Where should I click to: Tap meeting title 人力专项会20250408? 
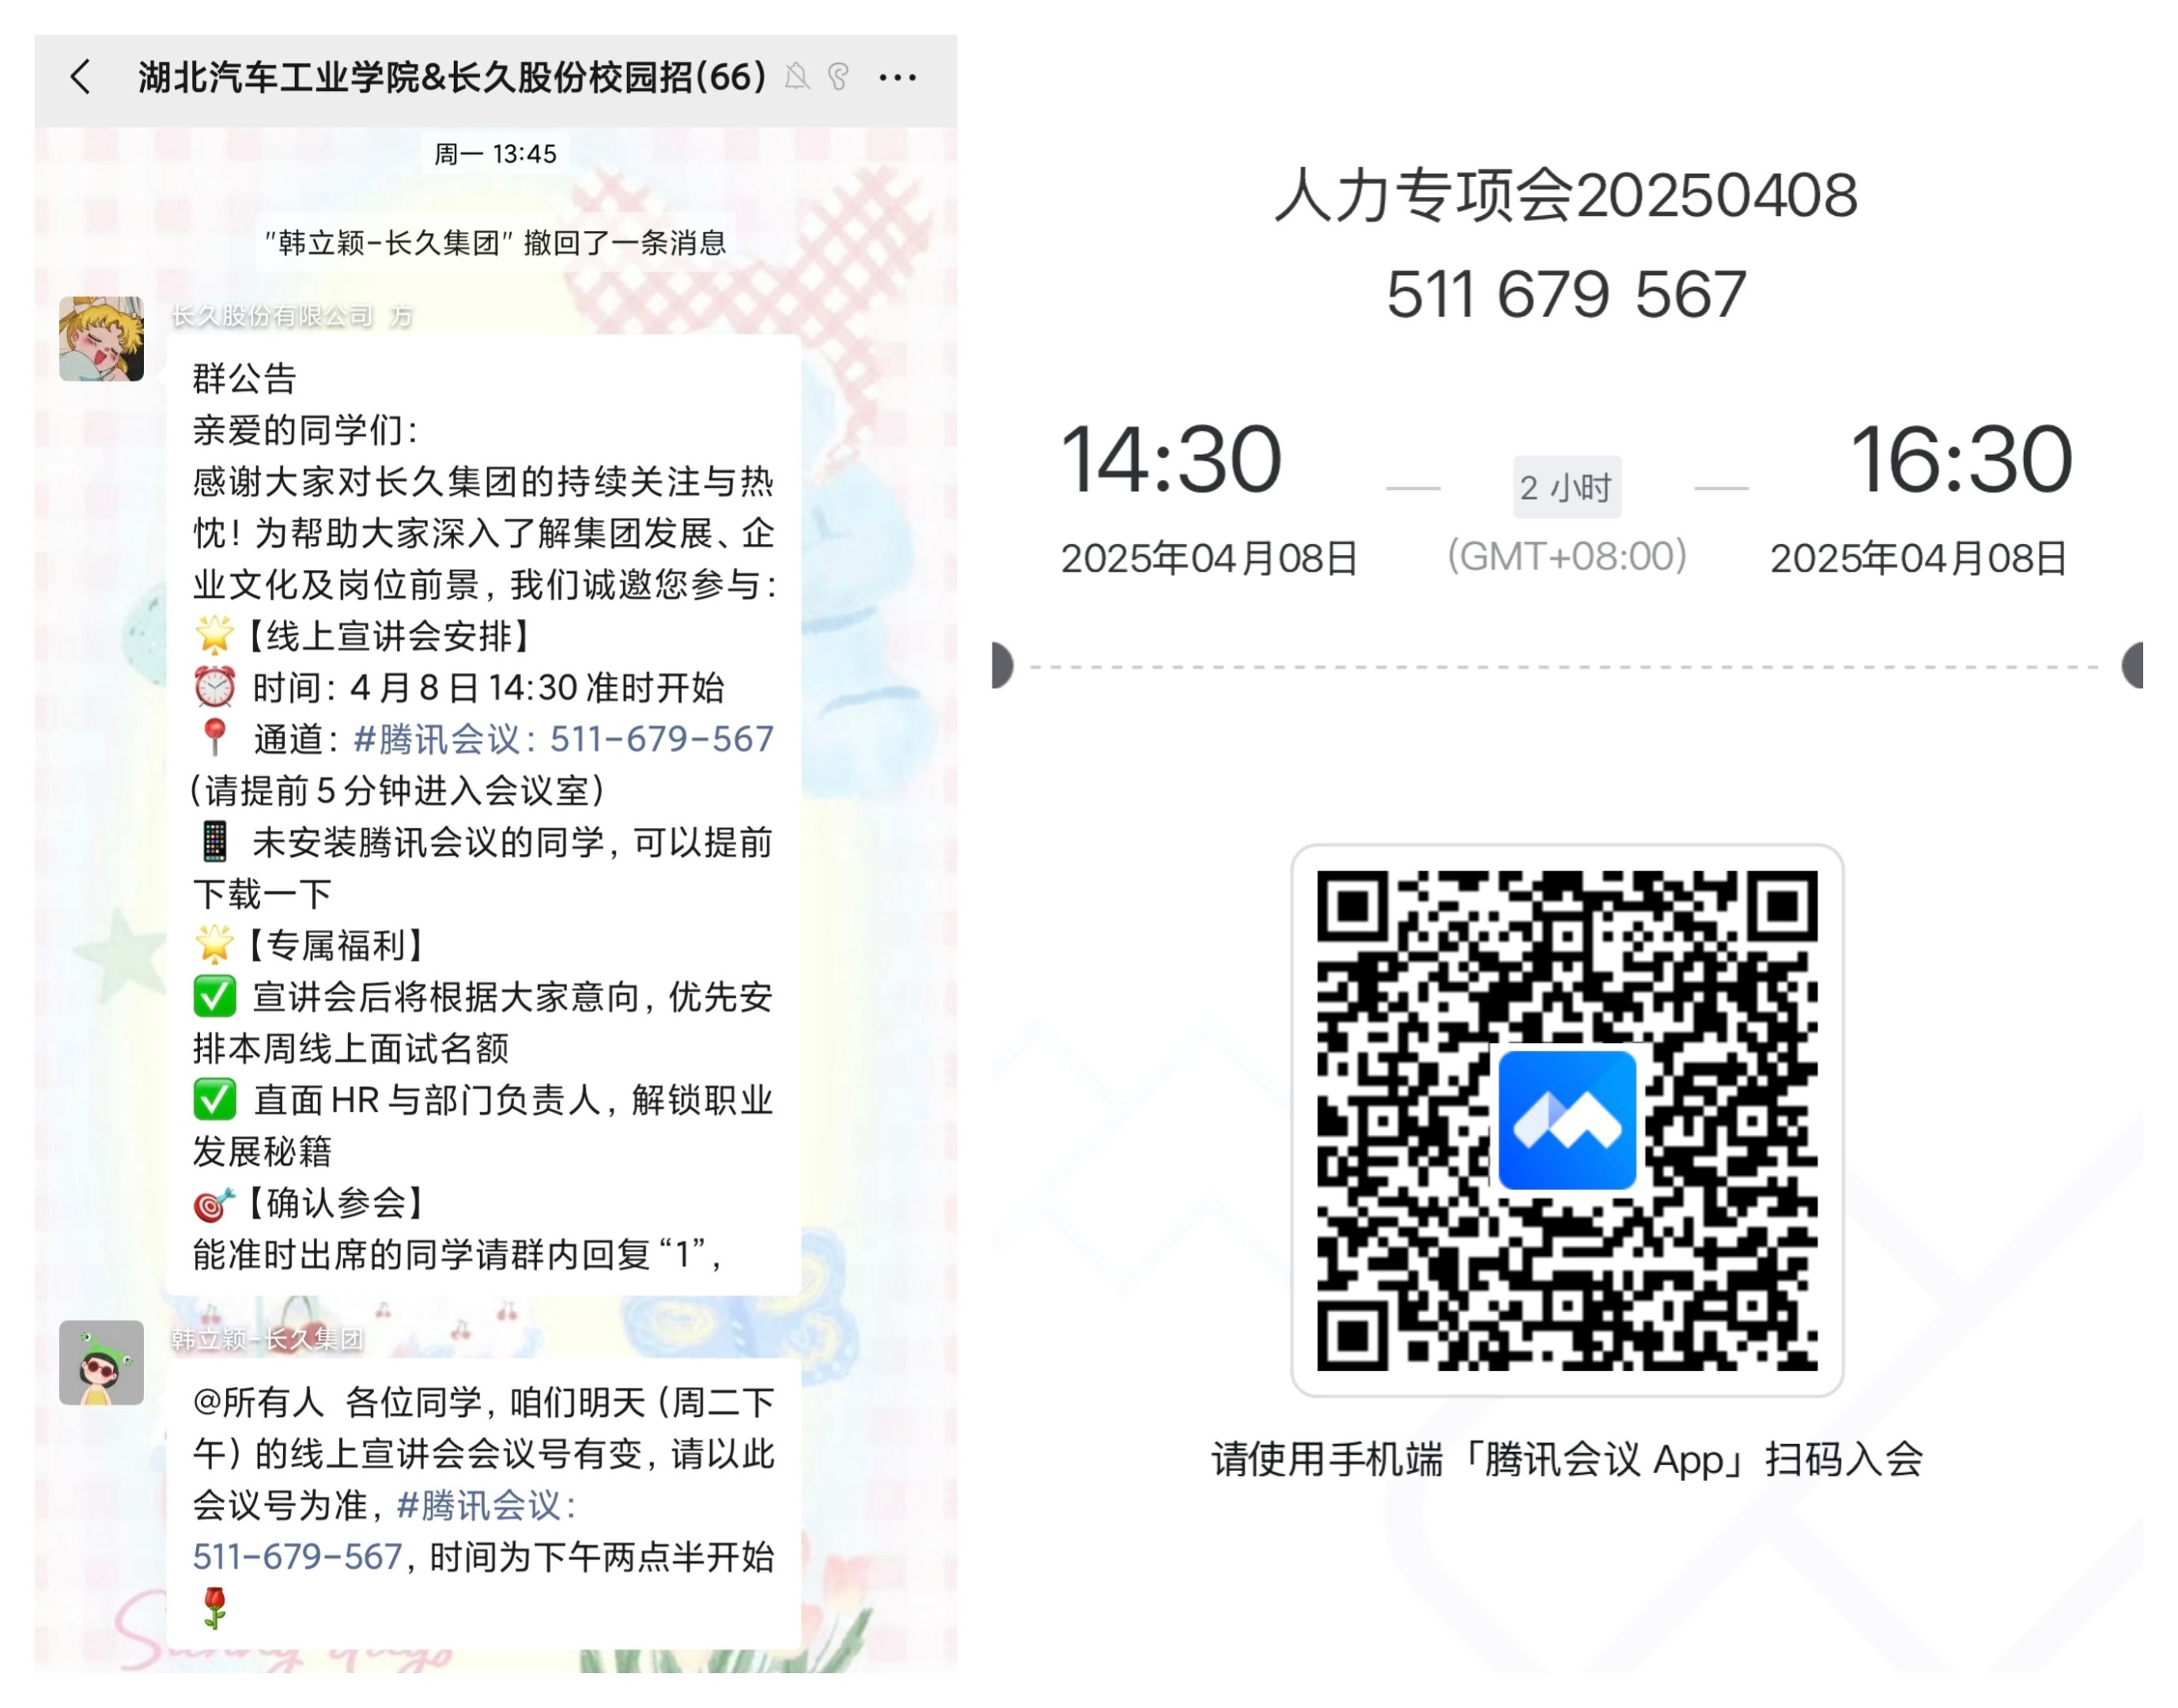tap(1566, 195)
